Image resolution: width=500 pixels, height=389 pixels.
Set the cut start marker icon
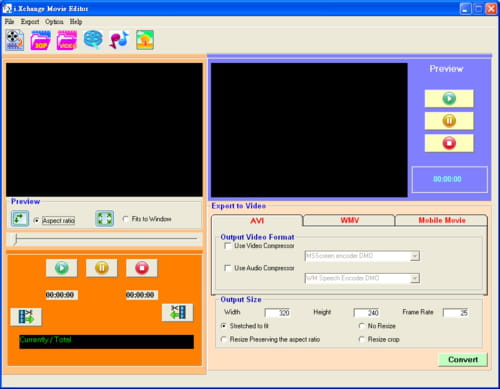26,316
